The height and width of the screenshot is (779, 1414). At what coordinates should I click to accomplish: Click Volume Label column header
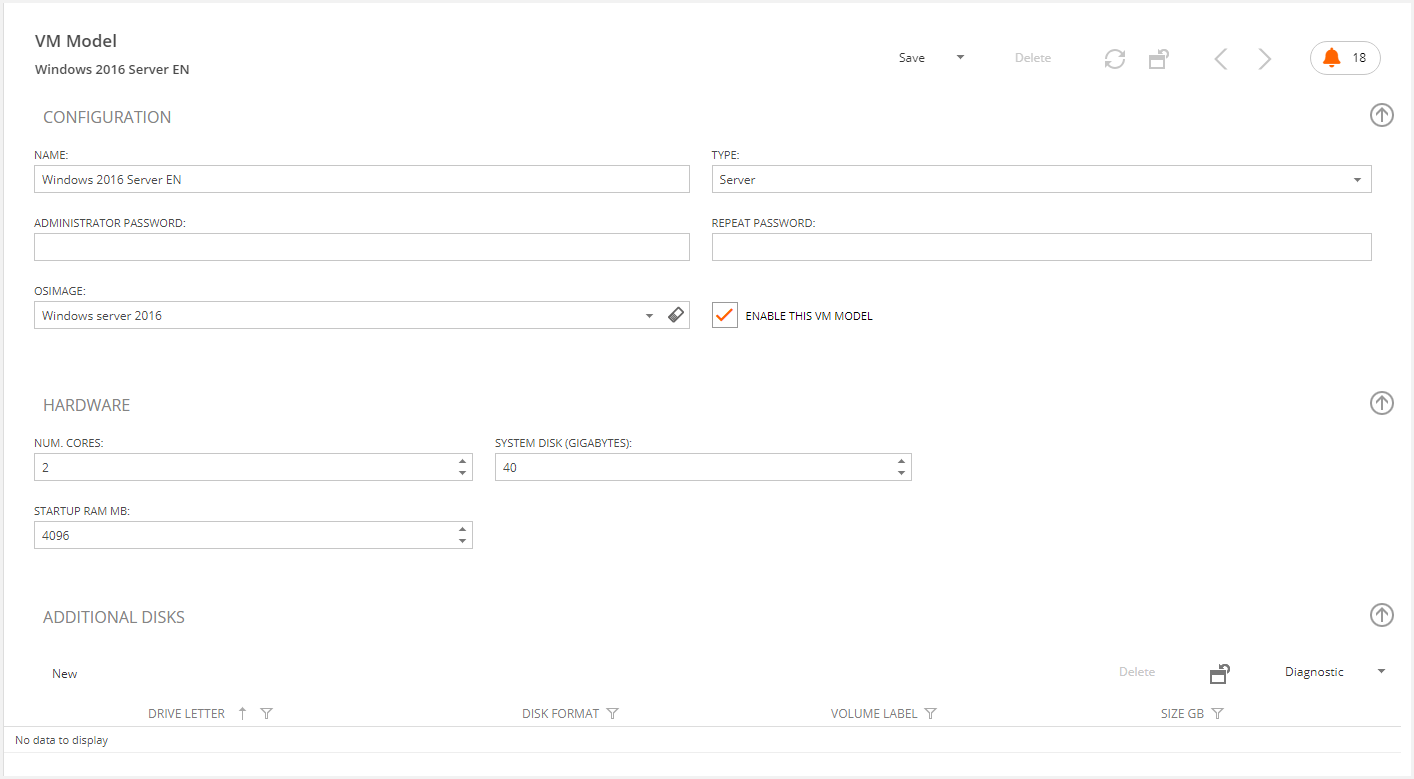click(874, 714)
